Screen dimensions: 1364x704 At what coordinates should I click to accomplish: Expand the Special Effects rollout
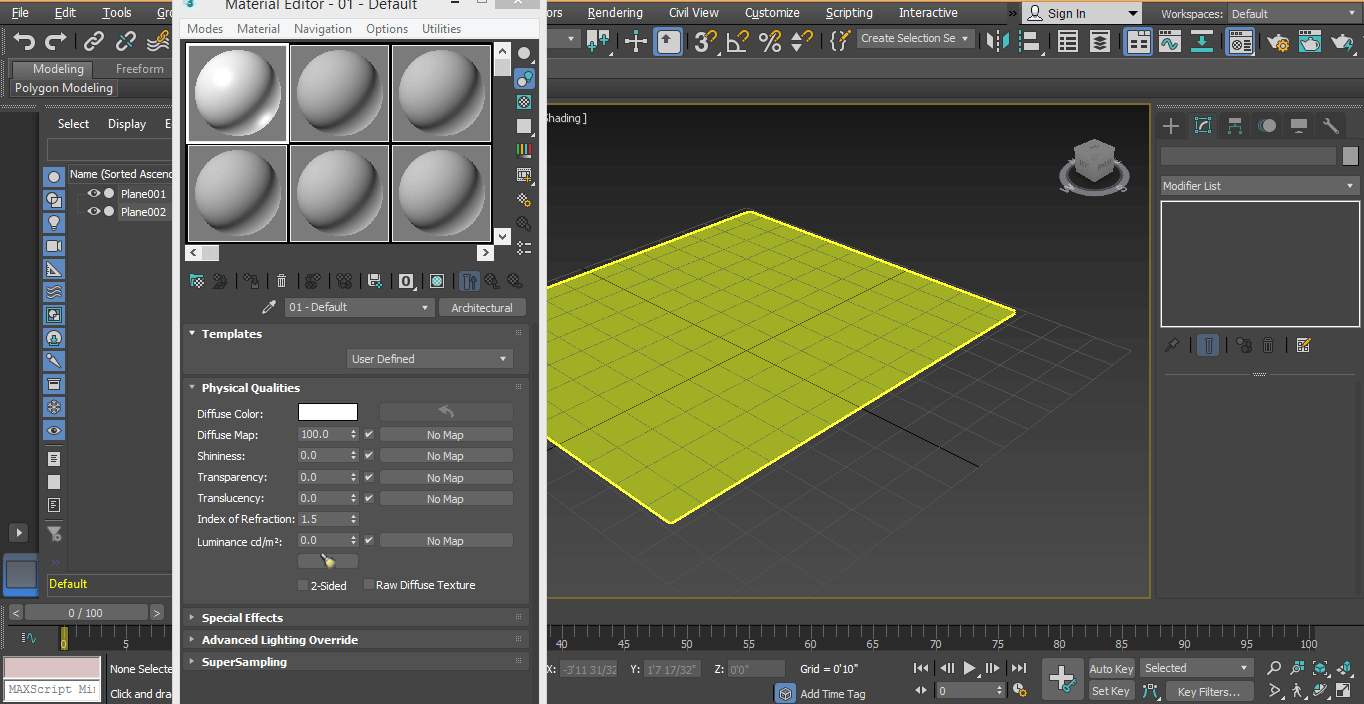pyautogui.click(x=242, y=618)
